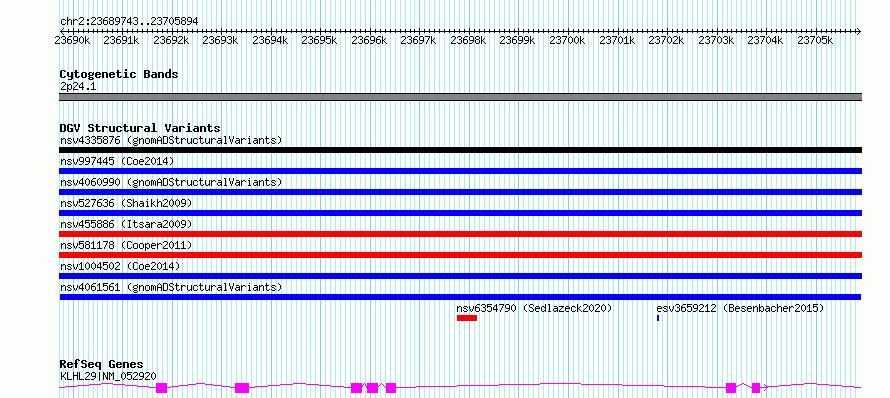Click the 23704k ruler tick label
890x398 pixels.
[766, 40]
